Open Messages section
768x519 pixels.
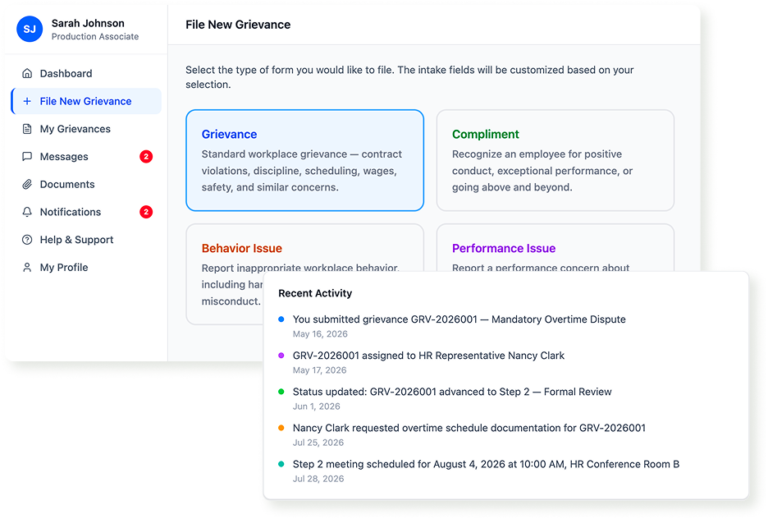[86, 157]
